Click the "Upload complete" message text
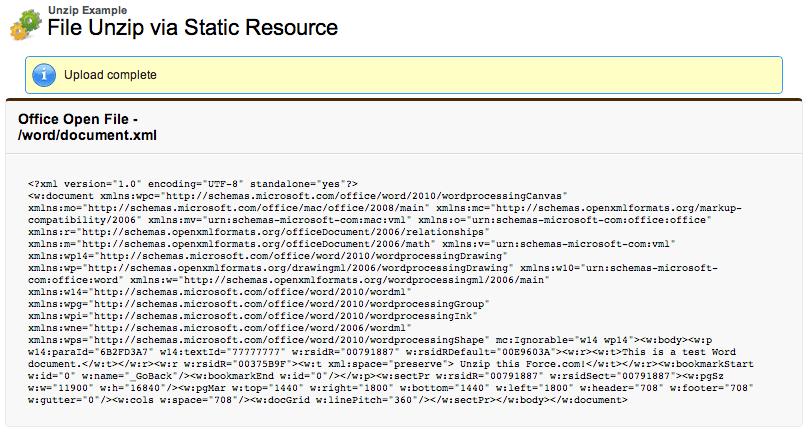 (109, 75)
